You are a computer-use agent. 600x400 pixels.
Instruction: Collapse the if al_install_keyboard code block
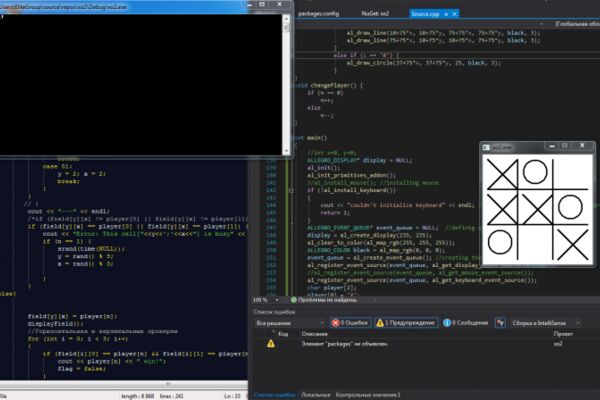(291, 190)
